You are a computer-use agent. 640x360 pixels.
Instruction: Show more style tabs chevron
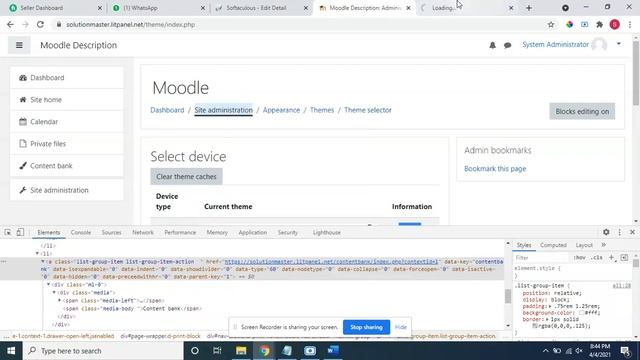point(604,245)
